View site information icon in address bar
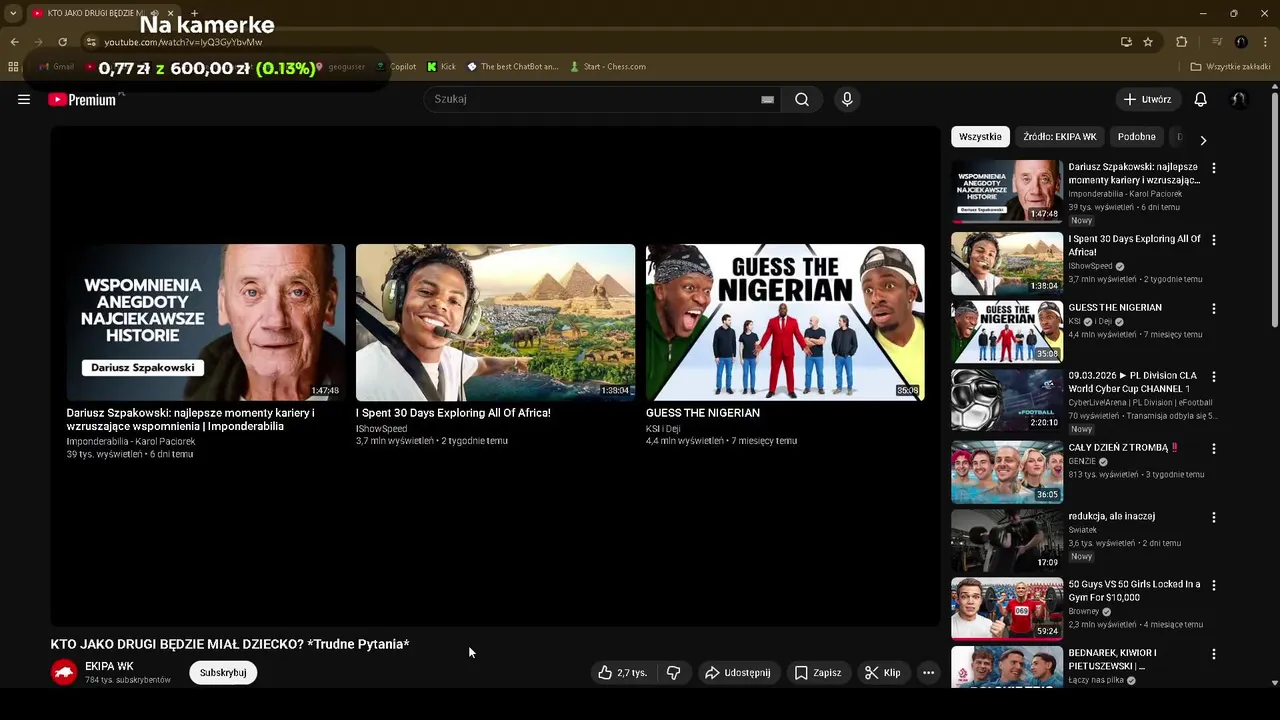 (91, 42)
